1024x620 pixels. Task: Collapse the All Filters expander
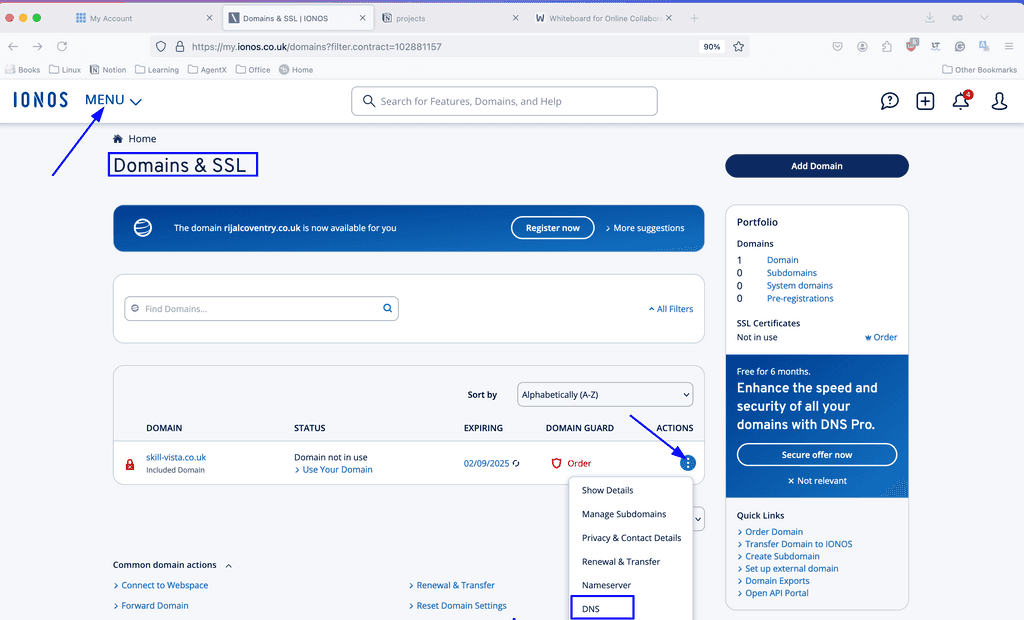coord(671,309)
